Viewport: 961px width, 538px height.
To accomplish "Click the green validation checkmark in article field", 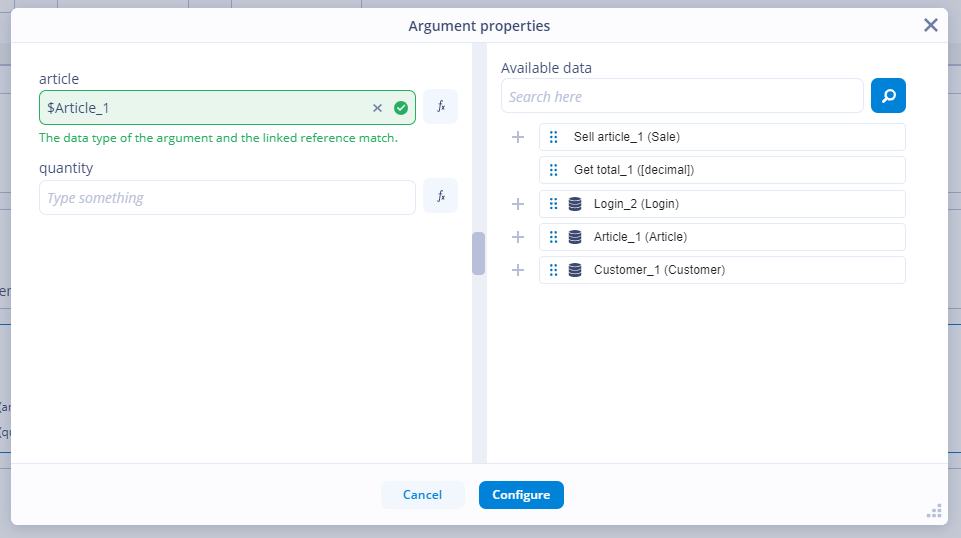I will [x=401, y=108].
